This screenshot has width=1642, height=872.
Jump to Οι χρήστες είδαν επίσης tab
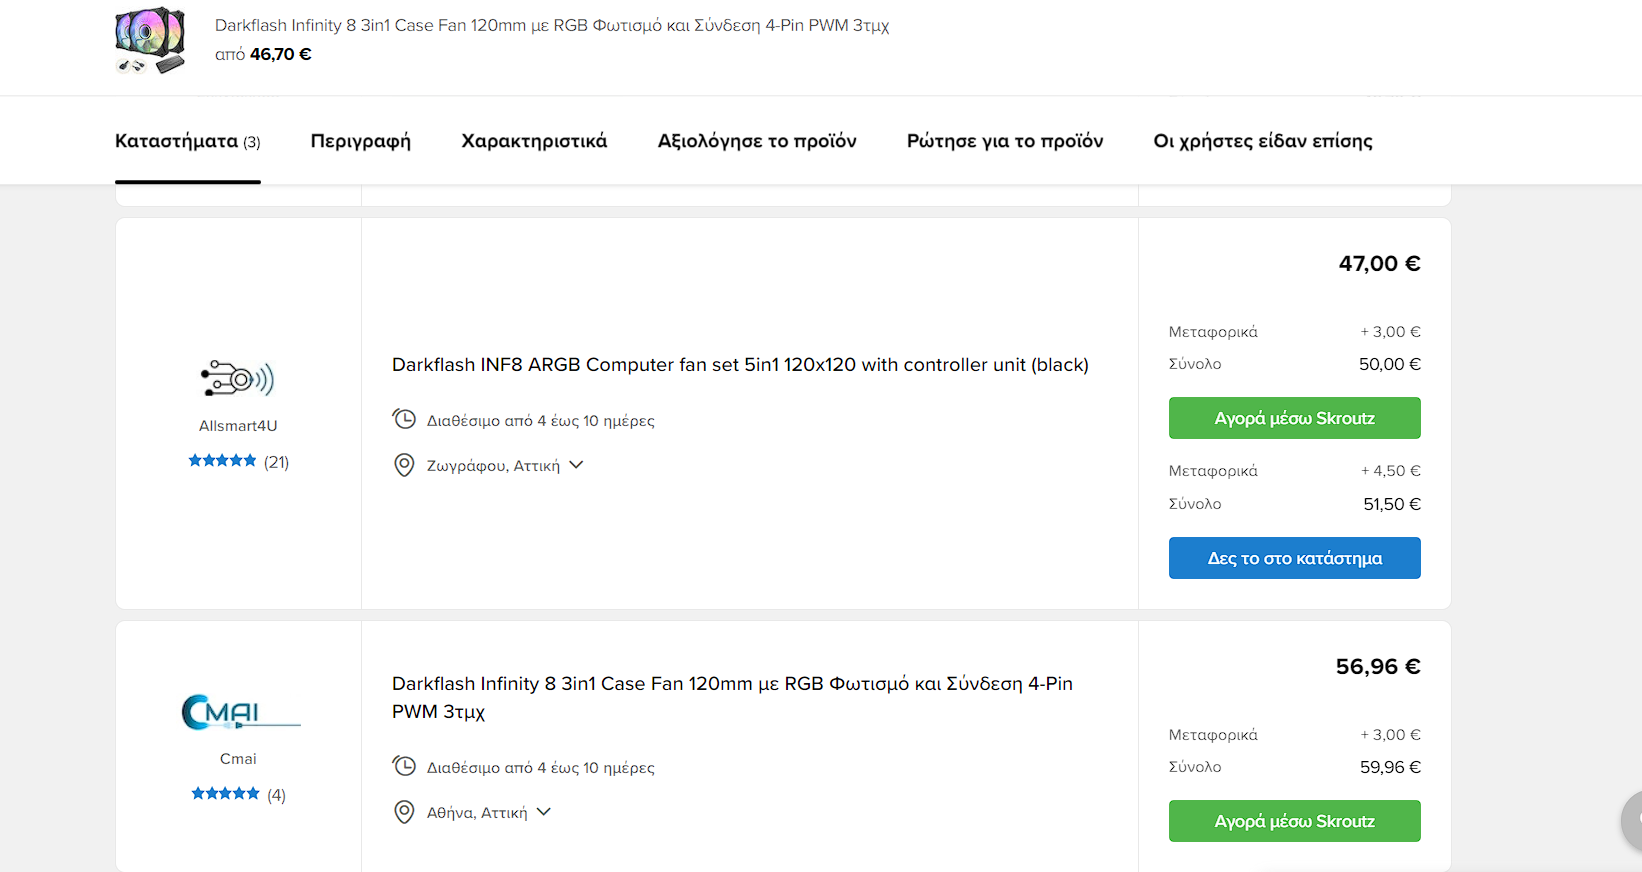(1263, 141)
